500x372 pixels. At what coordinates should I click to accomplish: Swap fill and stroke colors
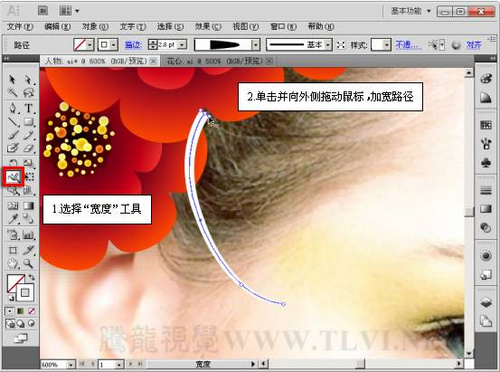31,277
